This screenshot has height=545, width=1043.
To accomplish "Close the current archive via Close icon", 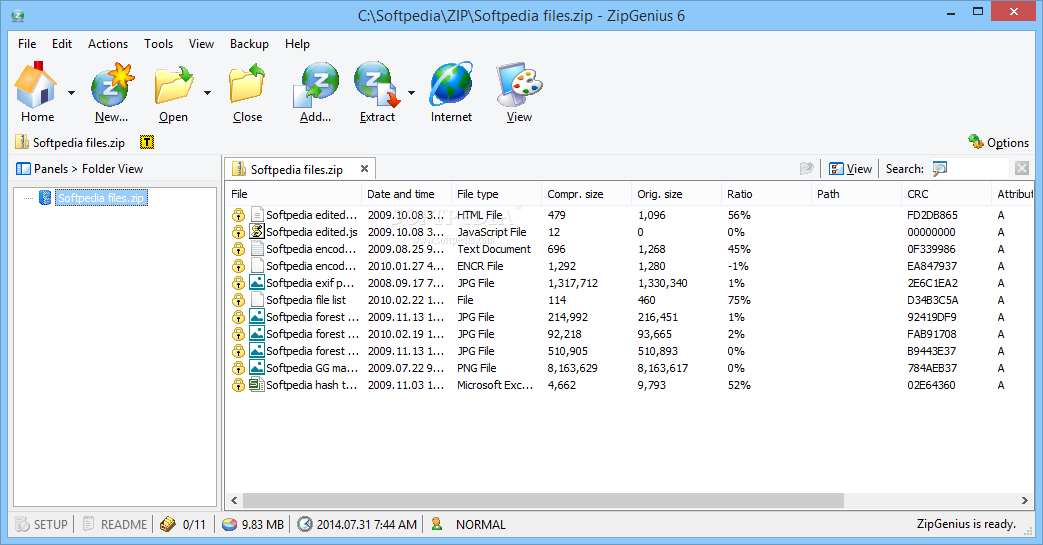I will [247, 93].
